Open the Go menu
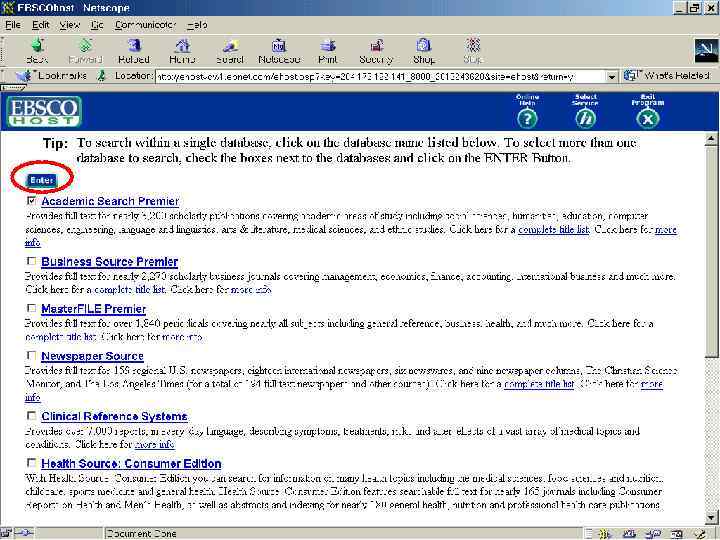 [x=97, y=25]
